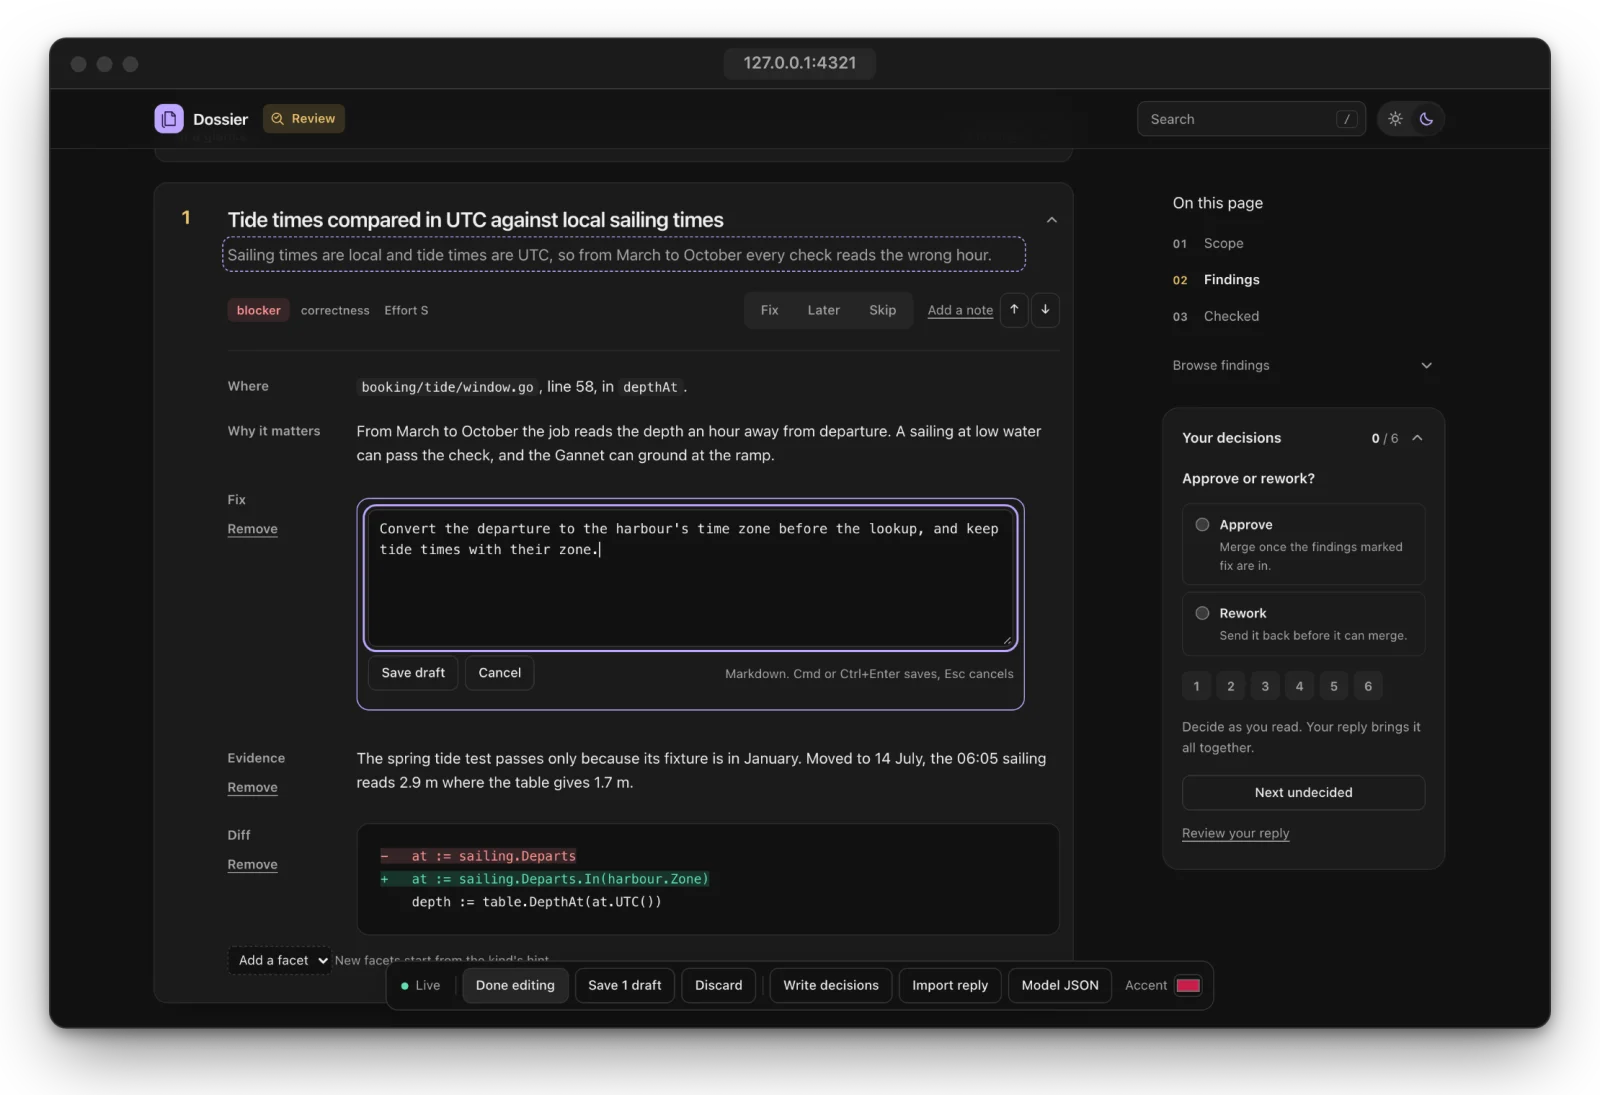This screenshot has width=1600, height=1095.
Task: Open Review your reply link
Action: [x=1235, y=833]
